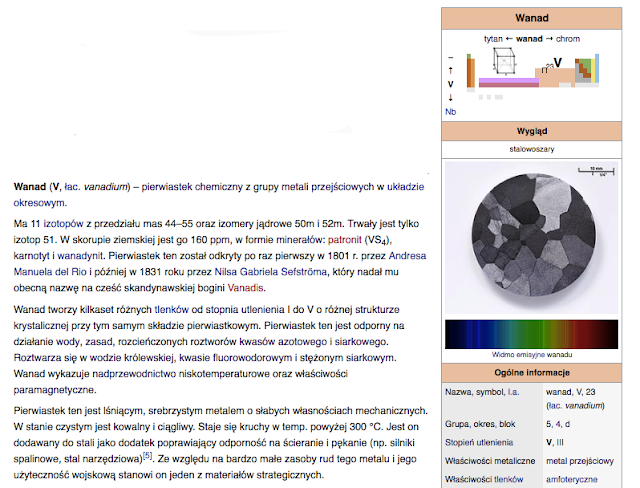This screenshot has height=488, width=640.
Task: Go to 'tytan' in infobox navigation
Action: point(493,39)
